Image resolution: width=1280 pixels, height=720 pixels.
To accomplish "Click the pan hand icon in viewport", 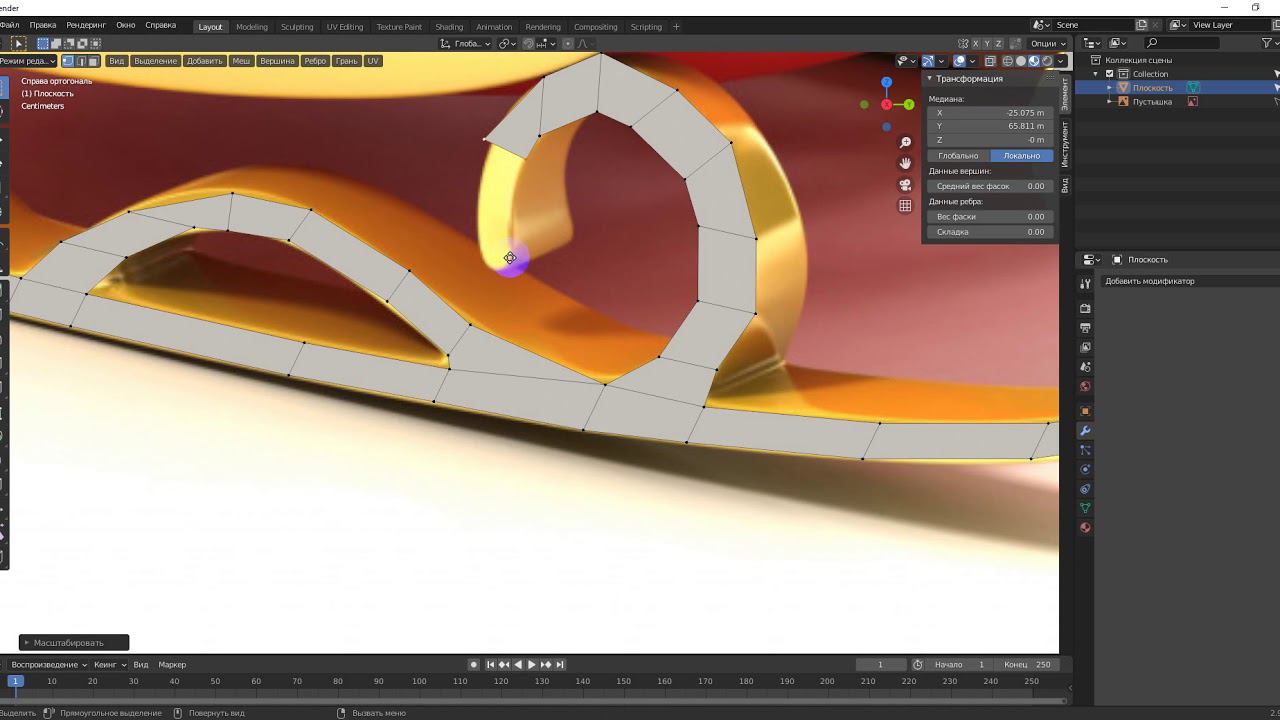I will (905, 164).
